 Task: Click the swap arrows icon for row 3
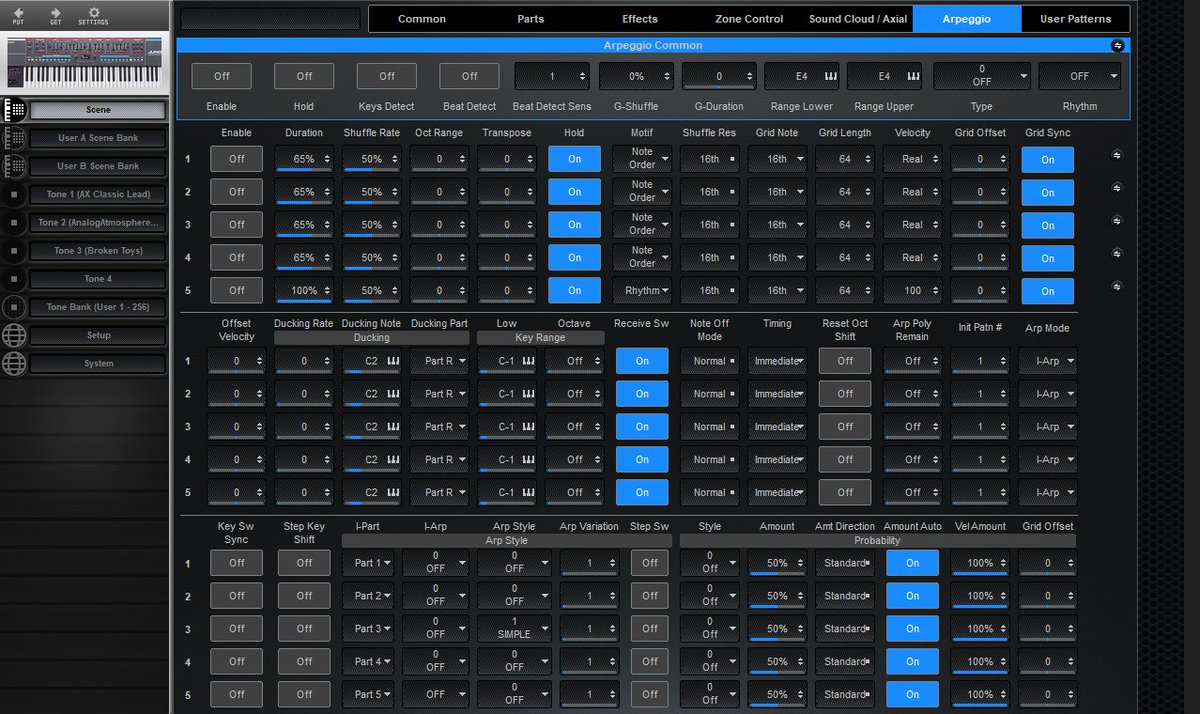[x=1117, y=220]
